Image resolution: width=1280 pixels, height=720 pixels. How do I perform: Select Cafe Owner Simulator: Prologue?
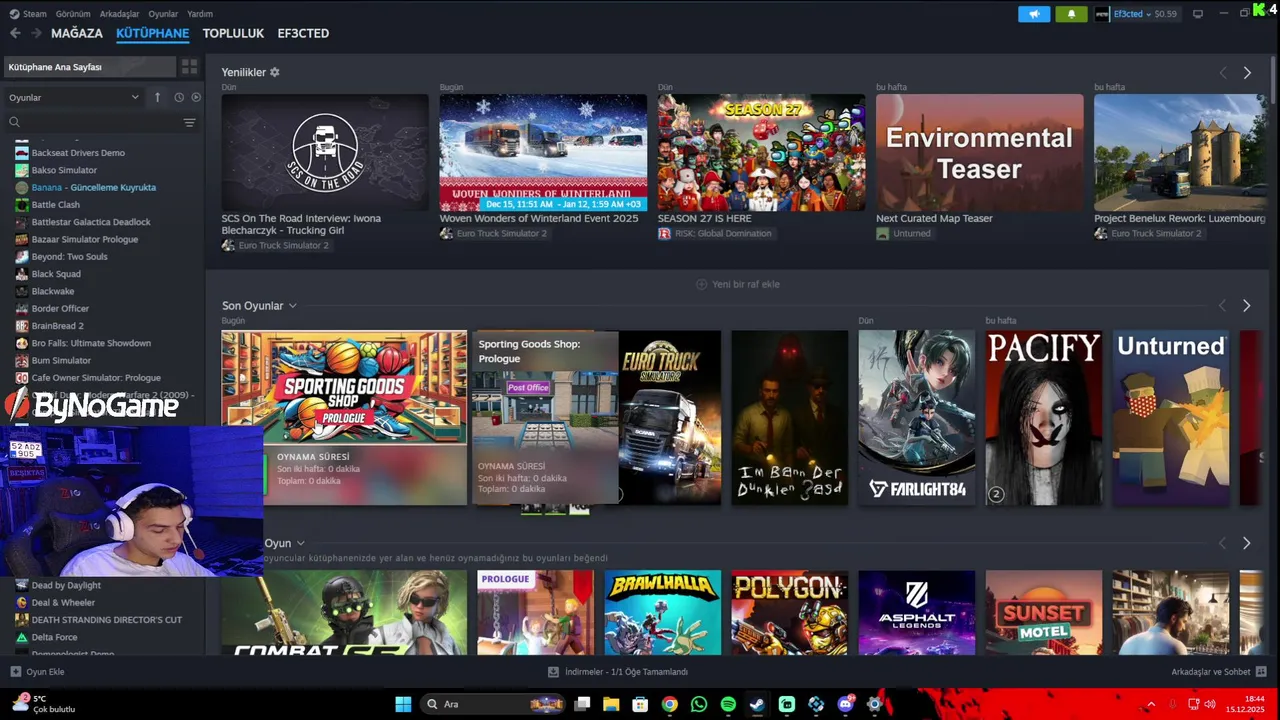96,378
